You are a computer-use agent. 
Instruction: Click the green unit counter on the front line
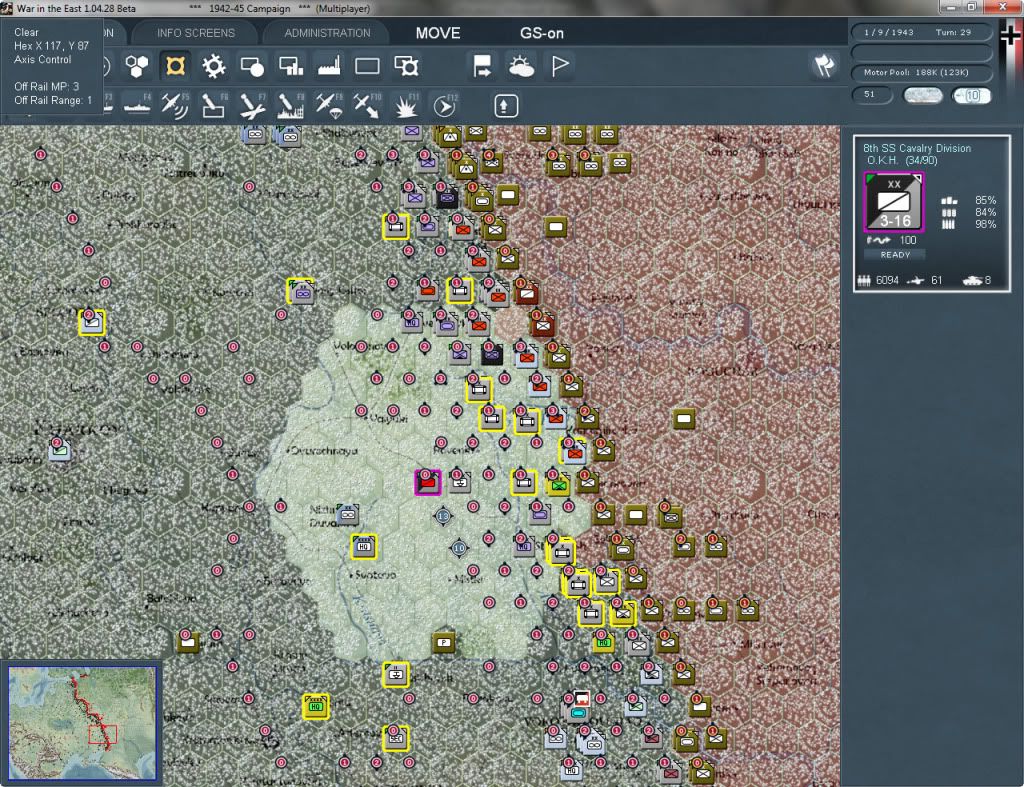558,485
